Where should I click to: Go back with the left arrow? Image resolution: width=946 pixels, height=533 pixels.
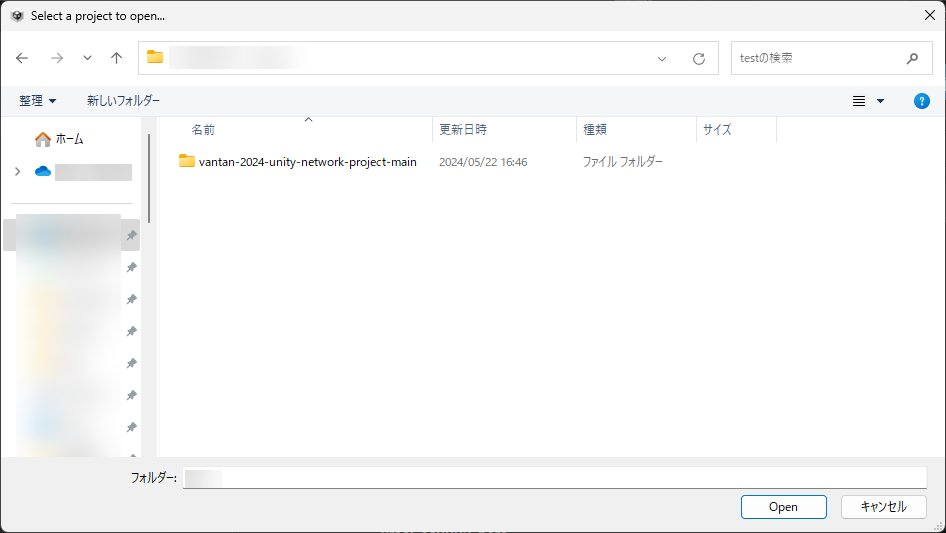click(22, 58)
